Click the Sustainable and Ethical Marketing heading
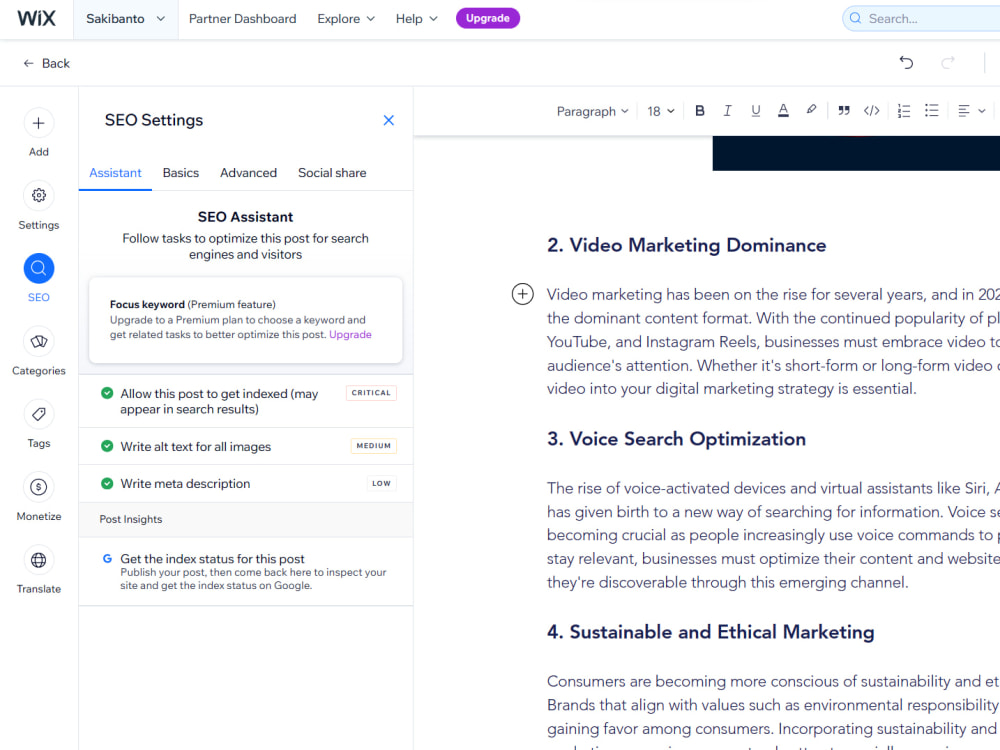 pos(710,632)
